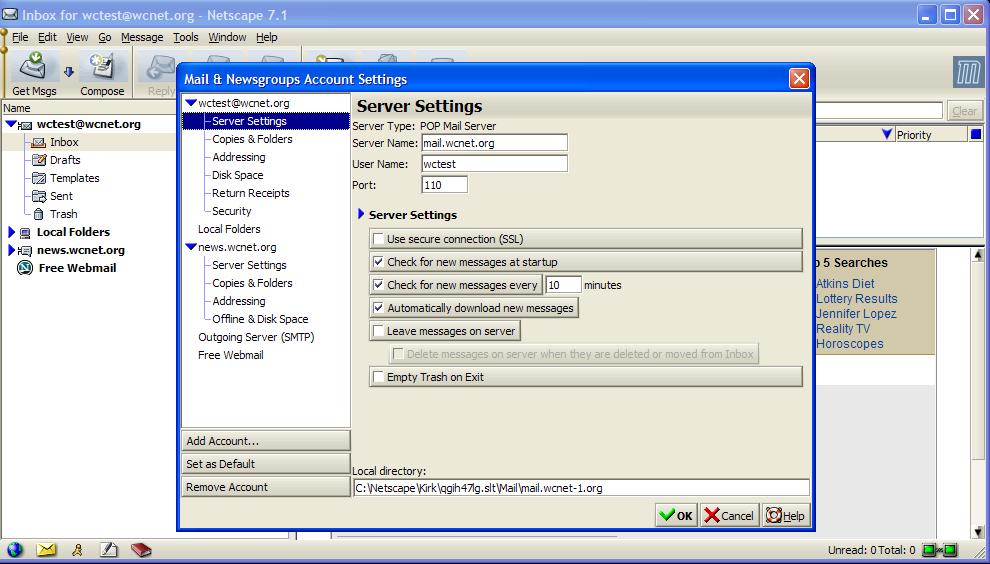Select the Inbox folder icon

[39, 142]
